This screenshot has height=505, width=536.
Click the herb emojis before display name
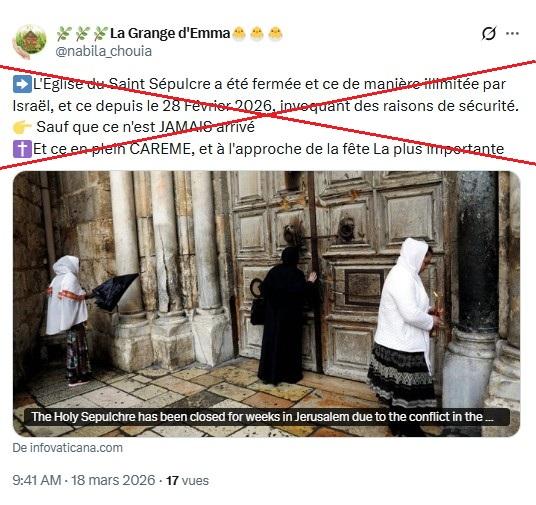pos(82,34)
